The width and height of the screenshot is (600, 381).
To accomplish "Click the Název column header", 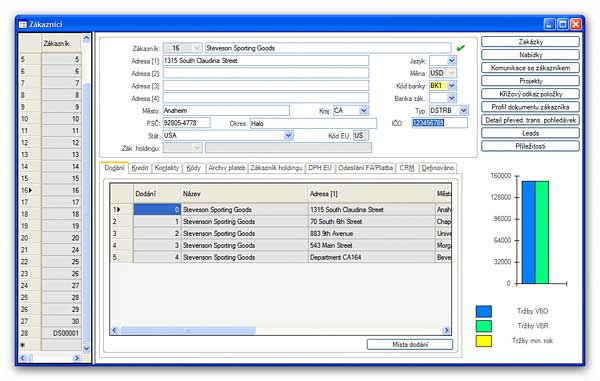I will pos(244,194).
